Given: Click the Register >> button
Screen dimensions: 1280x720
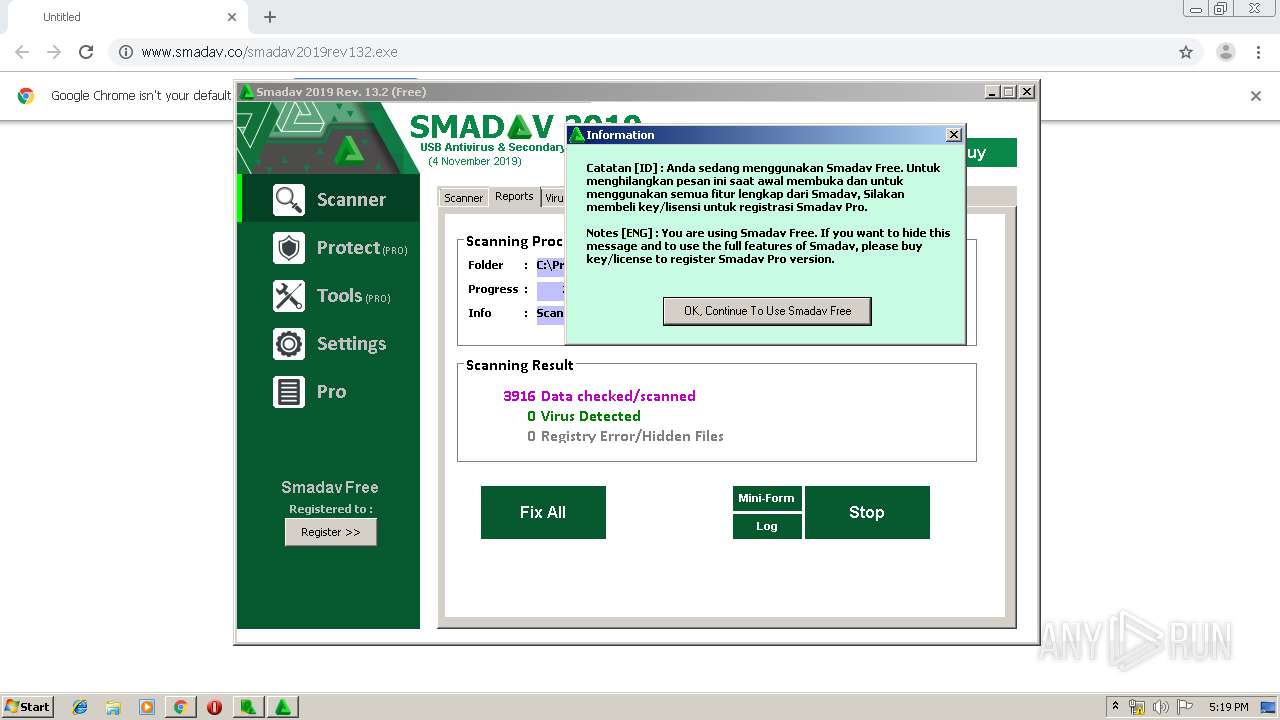Looking at the screenshot, I should point(331,532).
